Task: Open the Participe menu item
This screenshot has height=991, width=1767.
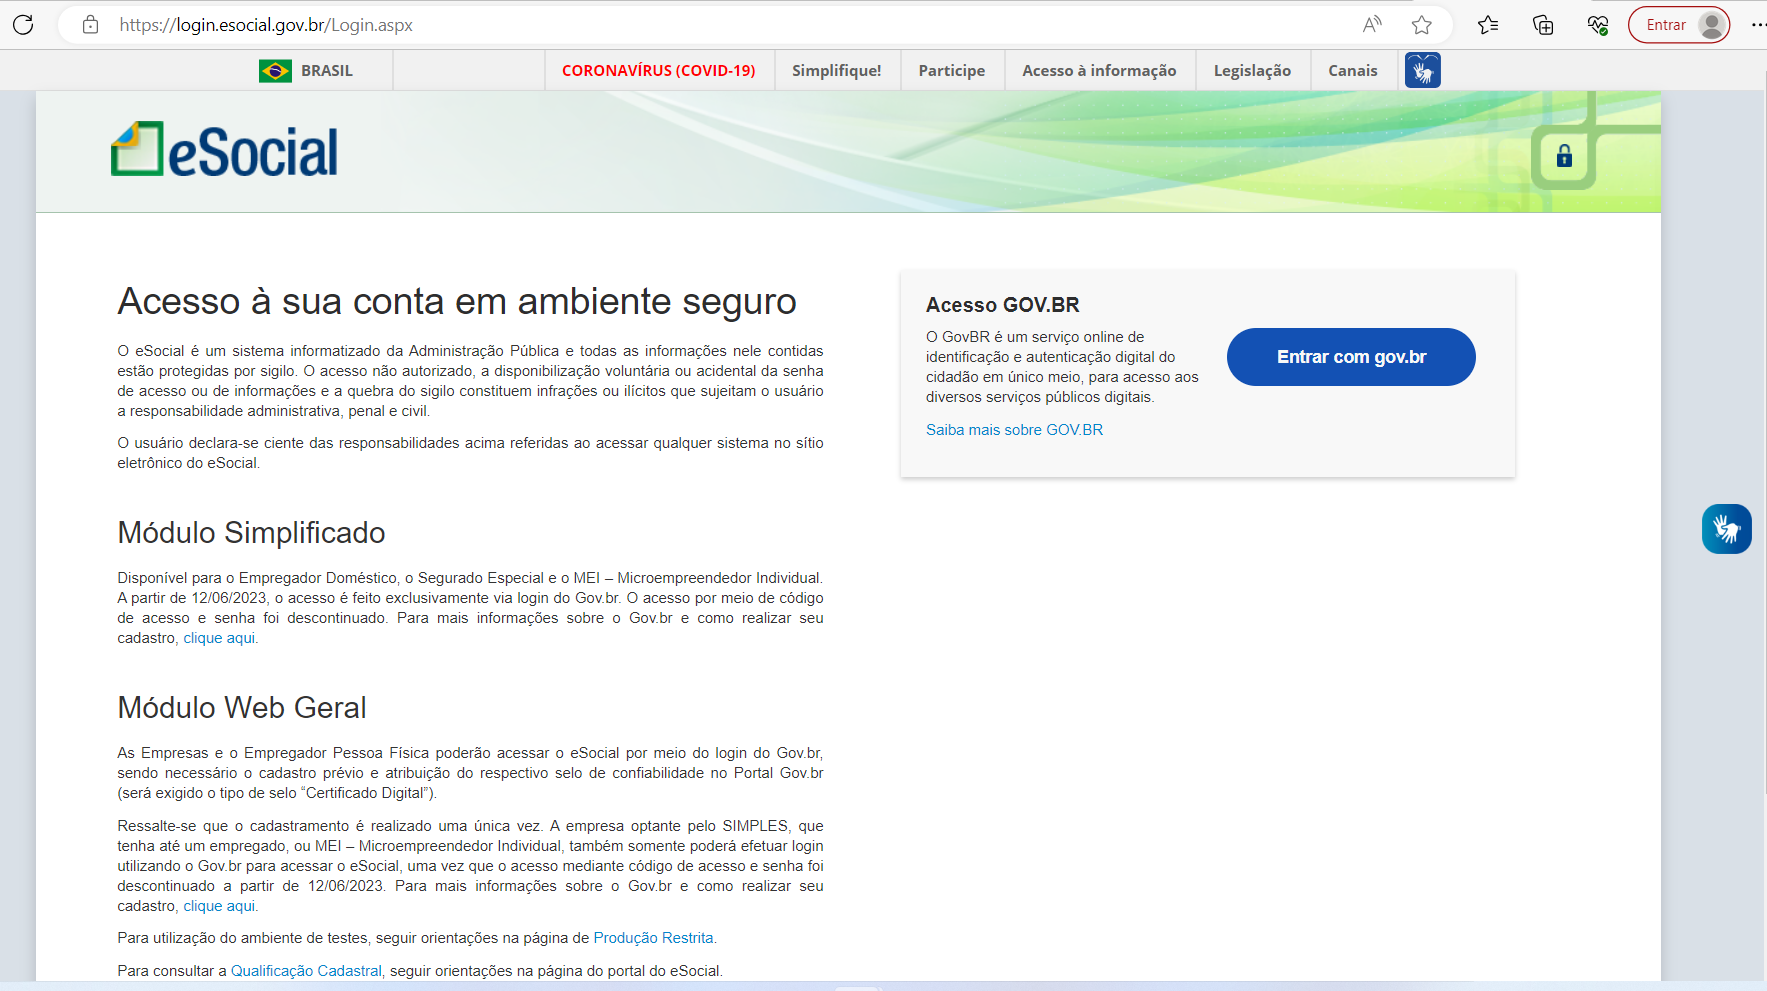Action: coord(952,71)
